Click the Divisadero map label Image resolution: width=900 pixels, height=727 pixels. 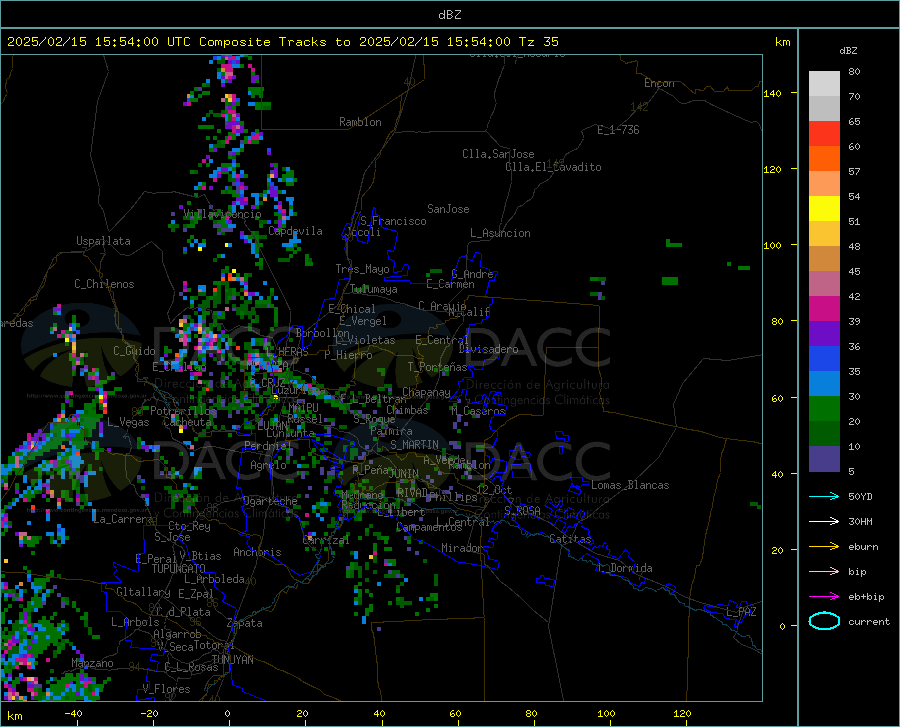(x=488, y=349)
